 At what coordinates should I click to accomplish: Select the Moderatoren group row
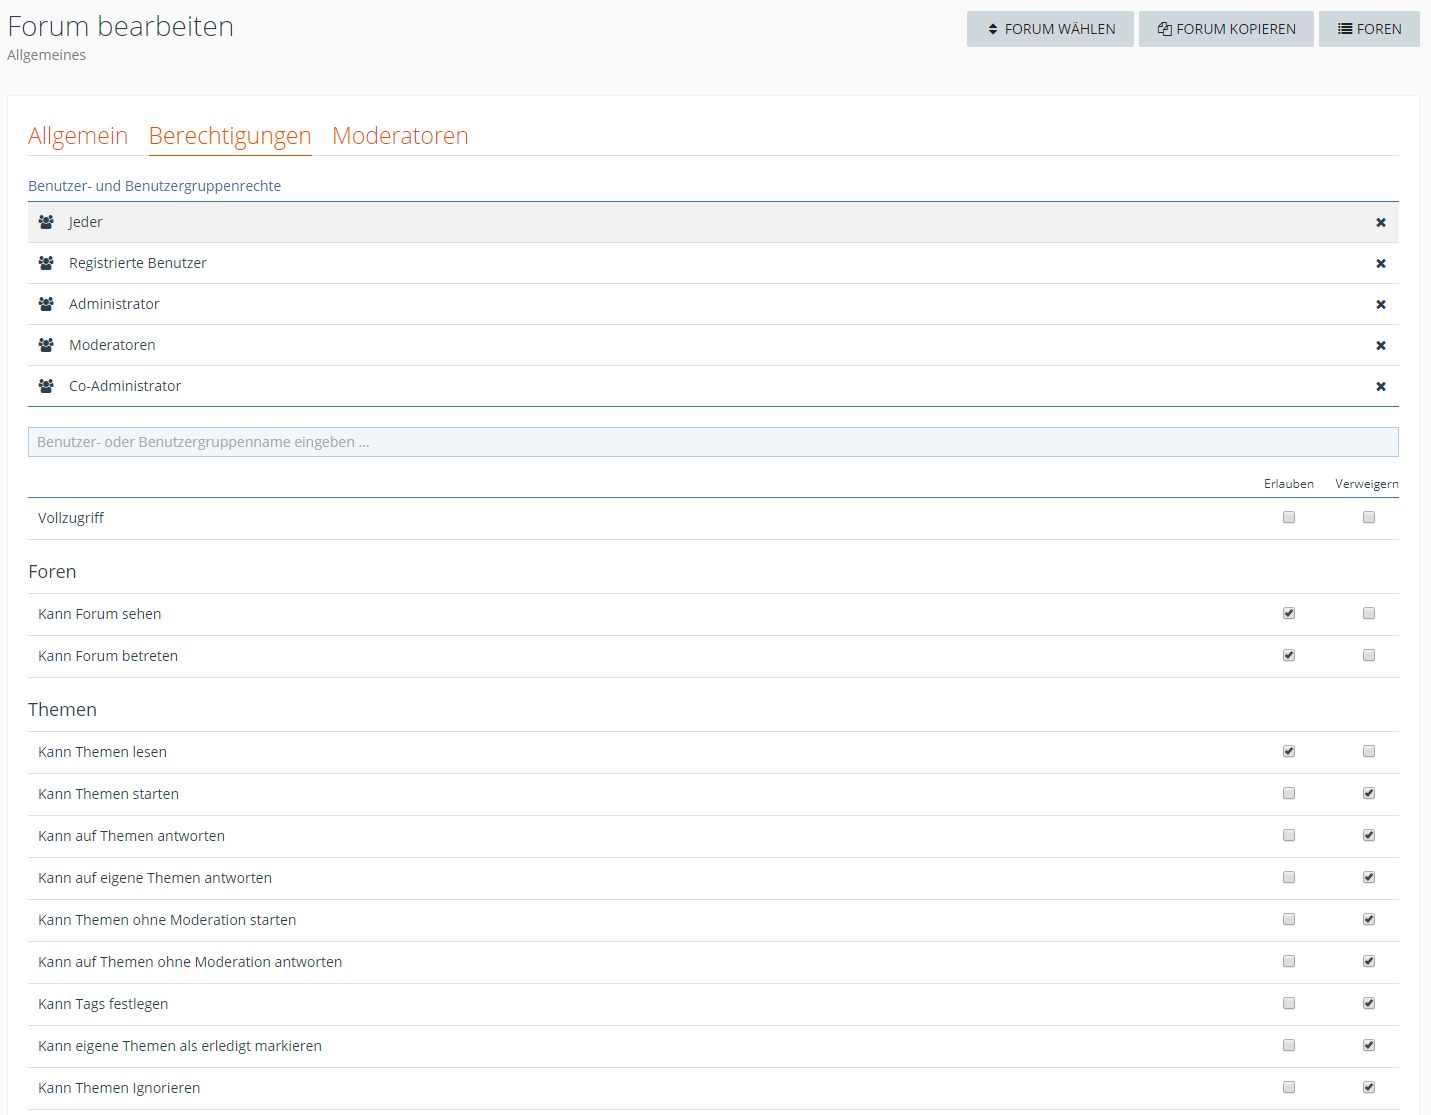[x=112, y=345]
